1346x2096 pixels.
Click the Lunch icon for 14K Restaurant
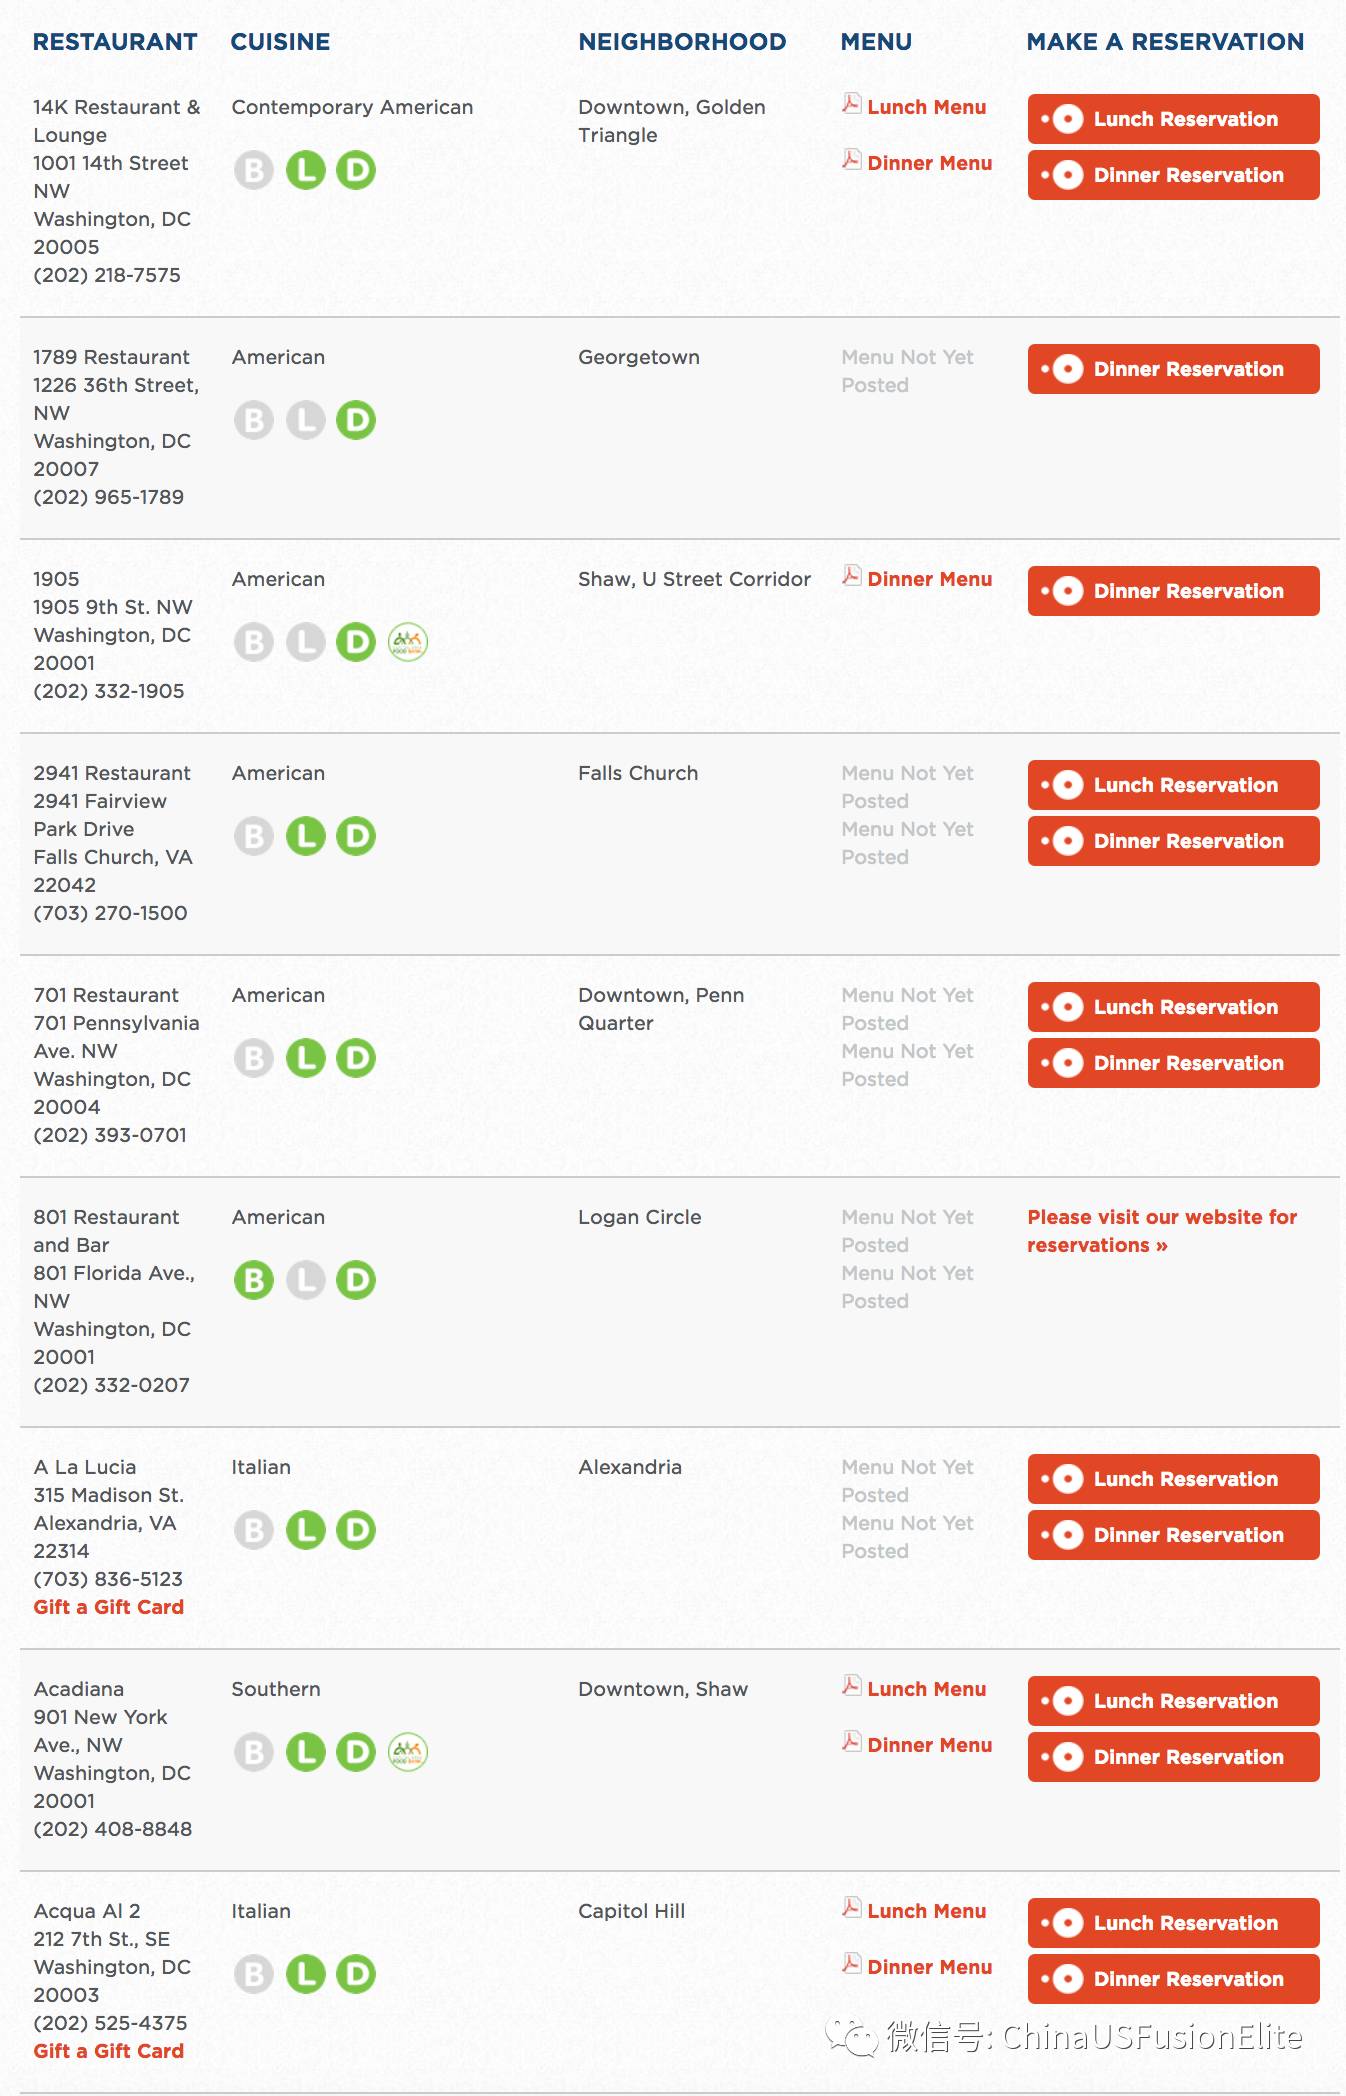pos(306,170)
